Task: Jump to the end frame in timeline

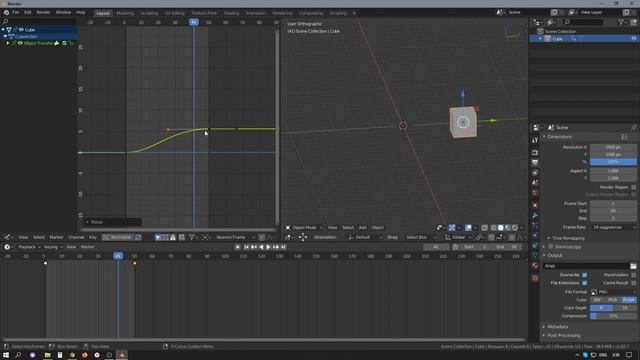Action: 283,247
